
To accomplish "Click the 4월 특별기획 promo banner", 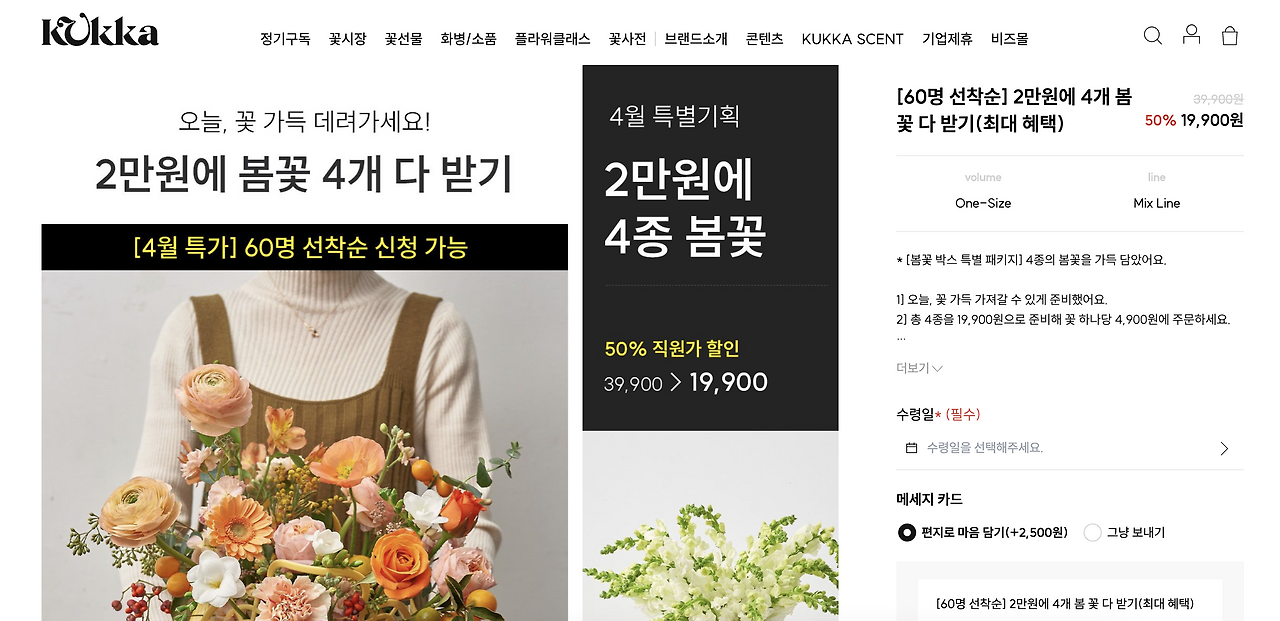I will (710, 248).
